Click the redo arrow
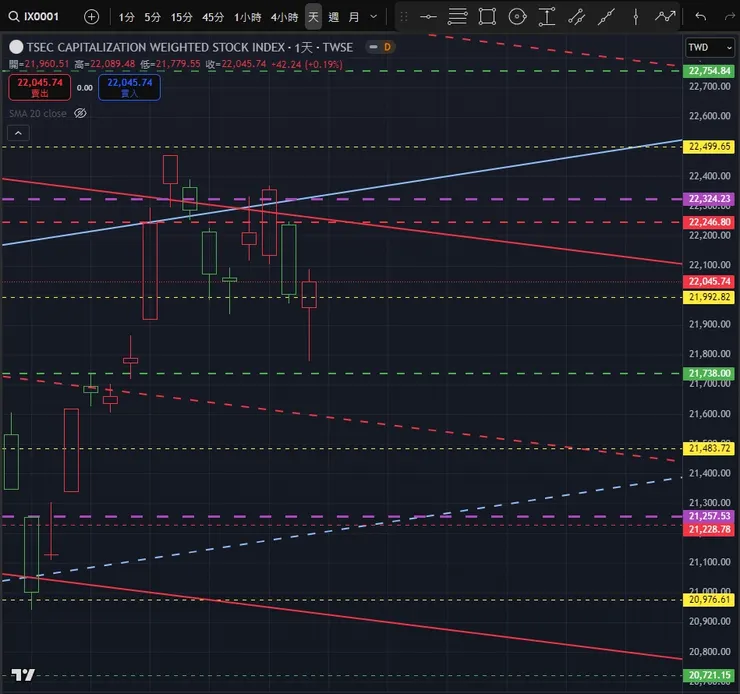Image resolution: width=740 pixels, height=694 pixels. 730,17
